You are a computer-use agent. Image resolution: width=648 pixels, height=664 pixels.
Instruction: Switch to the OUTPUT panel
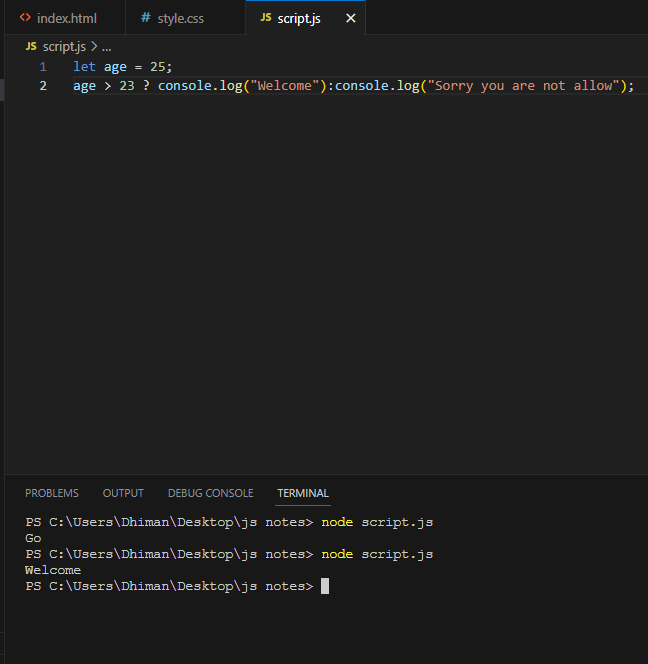point(123,493)
